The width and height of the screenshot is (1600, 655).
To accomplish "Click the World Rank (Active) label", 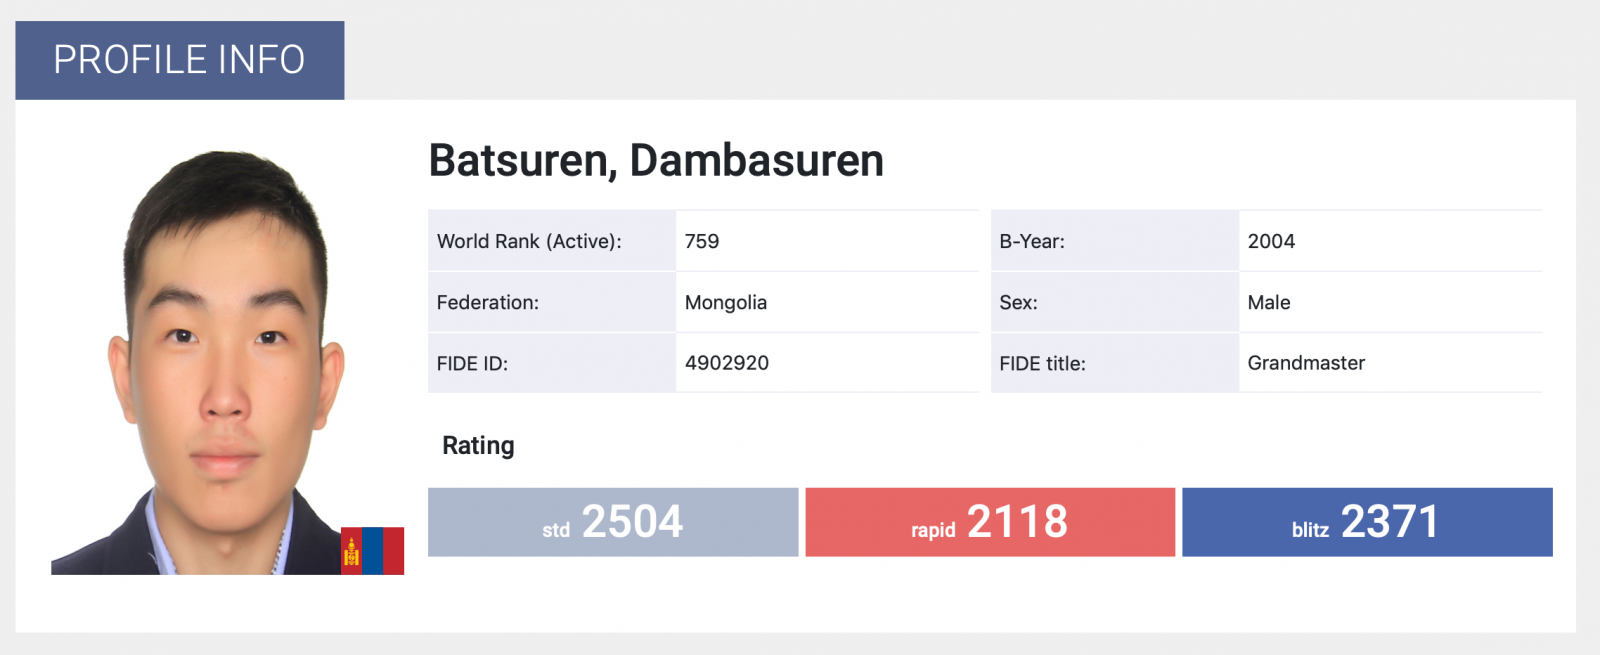I will 529,241.
